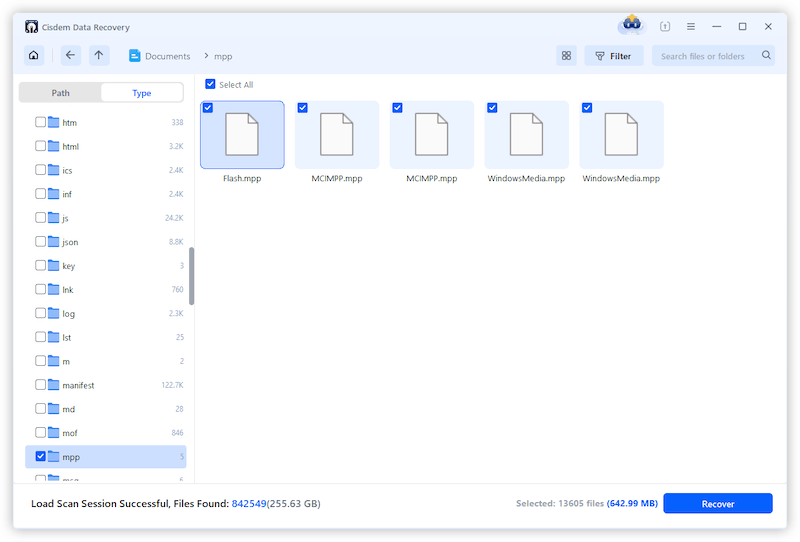Open the mof folder icon in tree
Screen dimensions: 800x542
point(54,432)
